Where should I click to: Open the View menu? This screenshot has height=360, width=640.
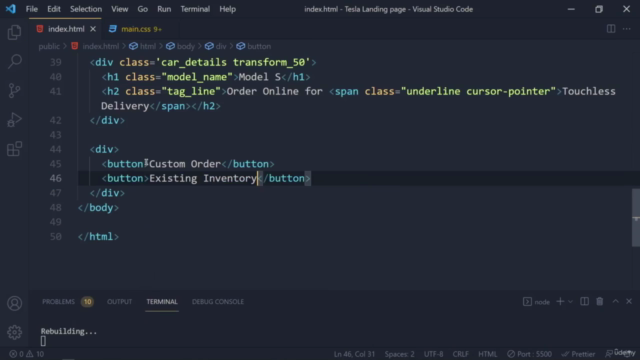pos(120,9)
